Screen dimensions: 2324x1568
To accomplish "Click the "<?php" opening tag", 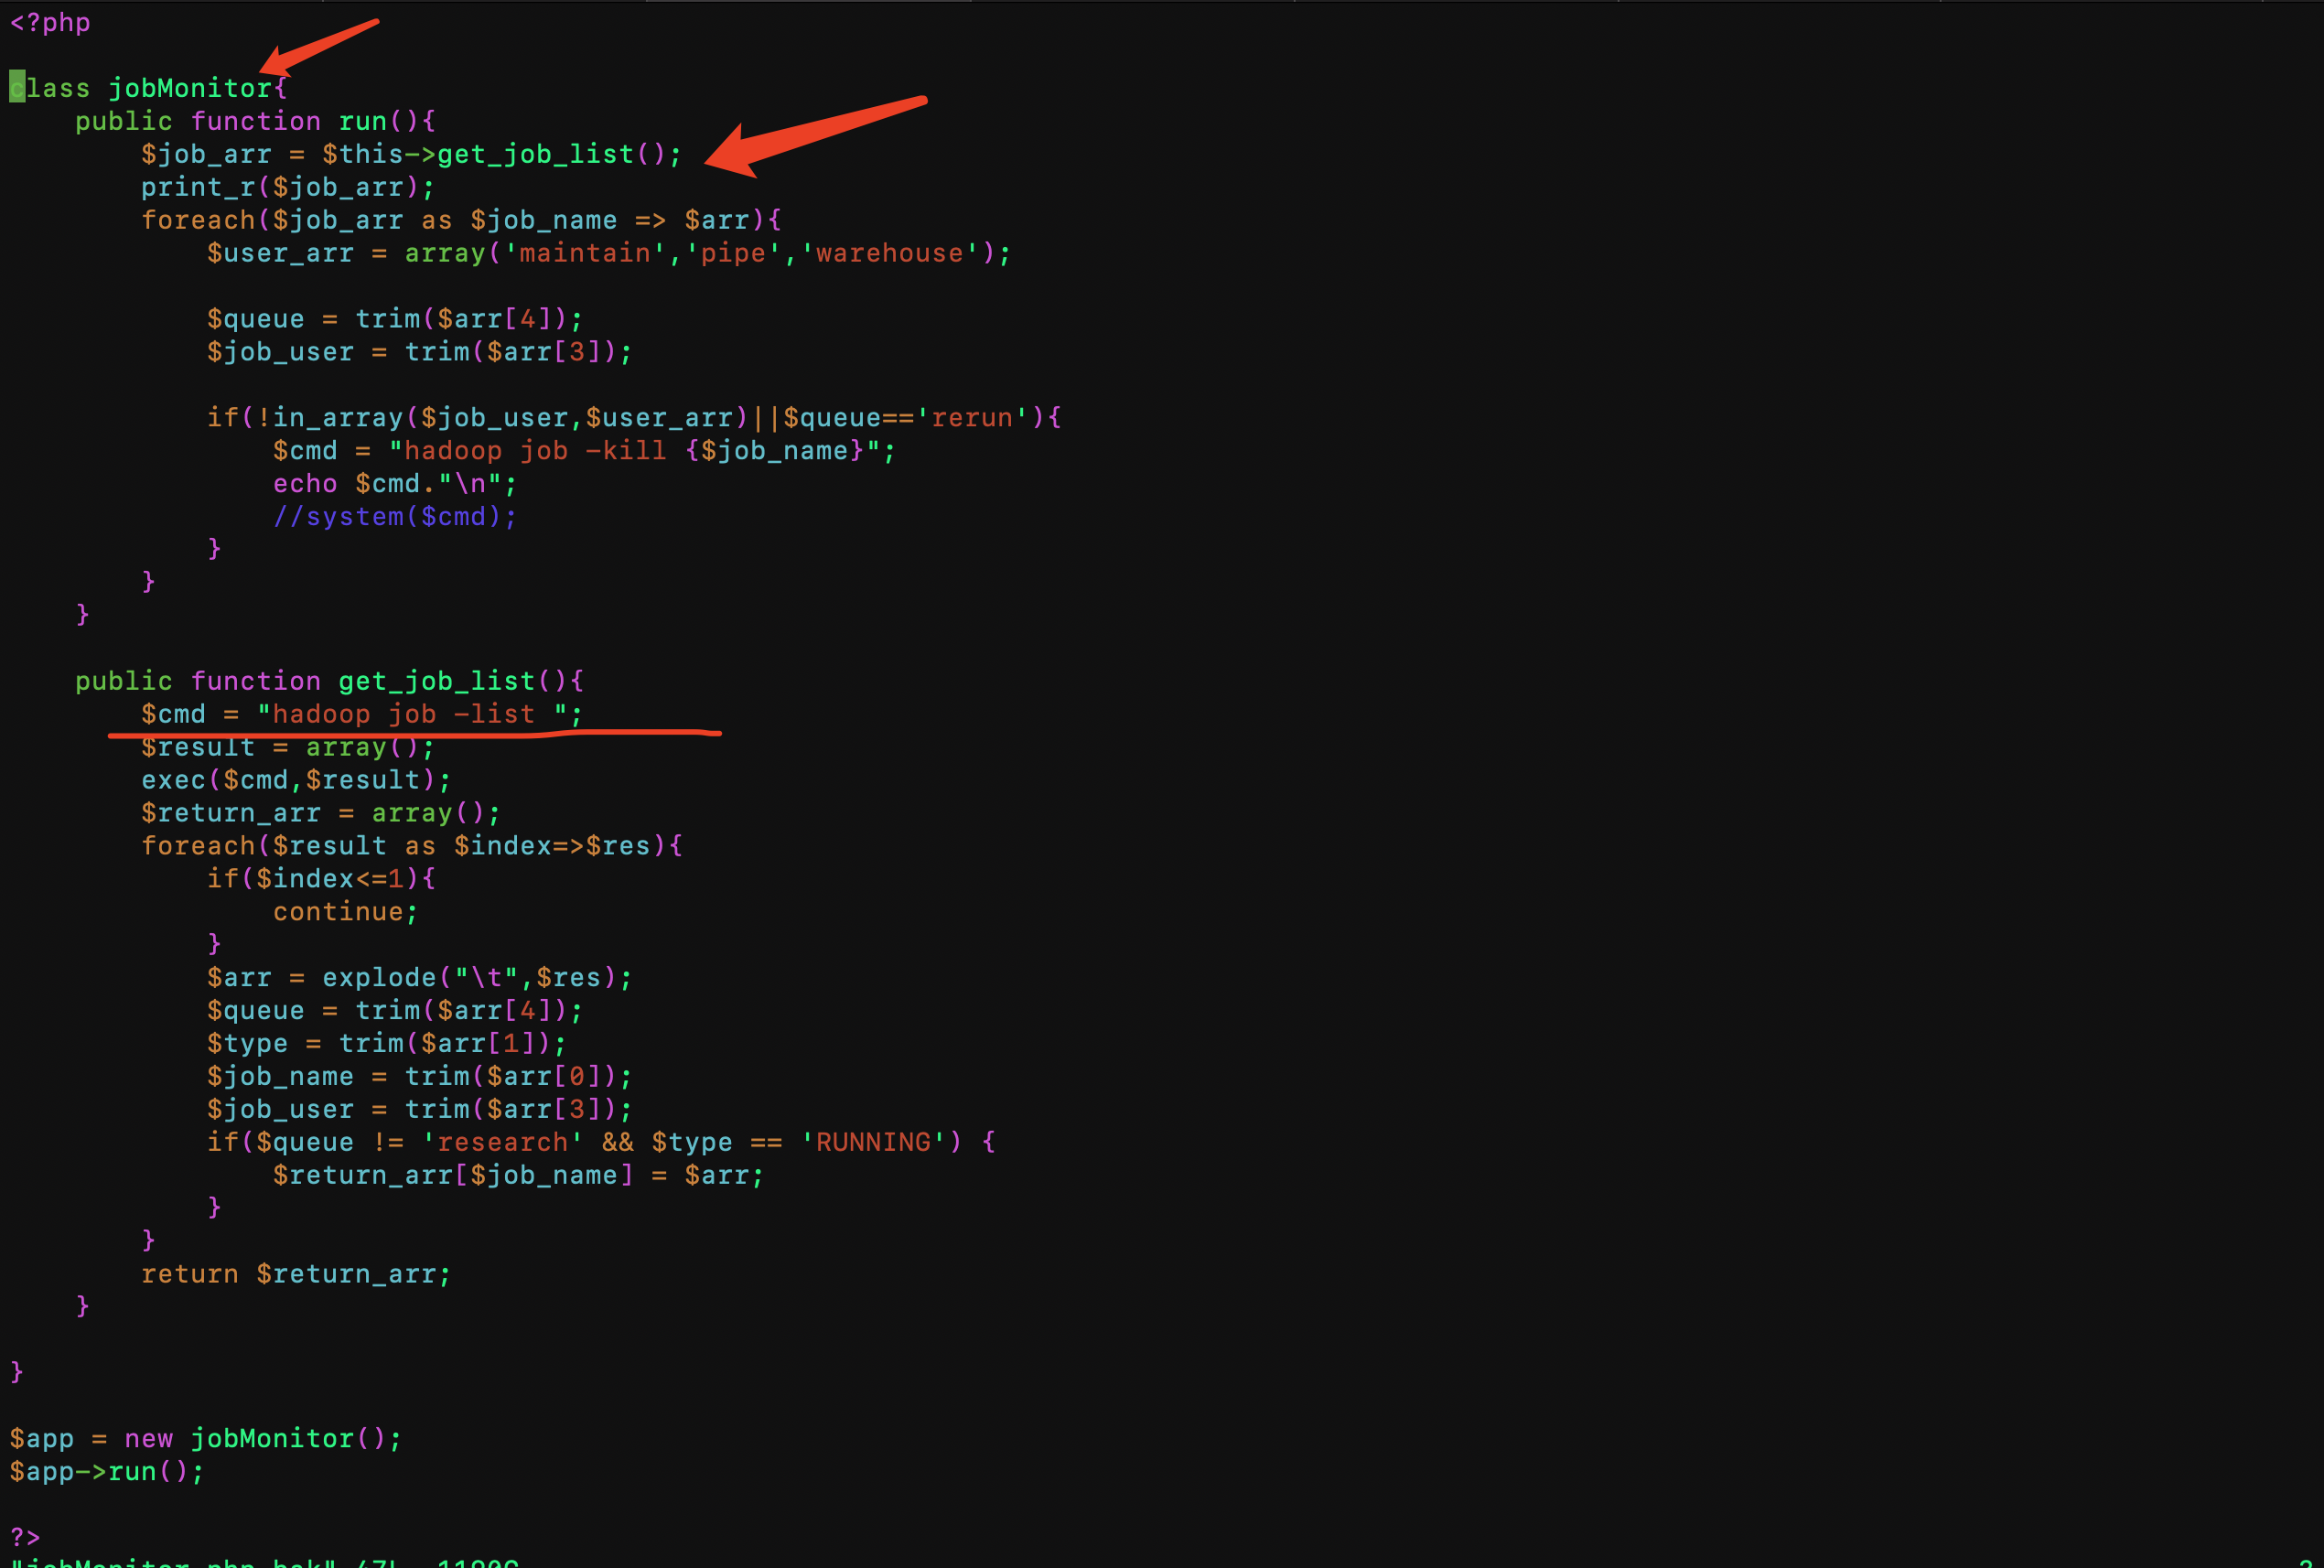I will [50, 22].
